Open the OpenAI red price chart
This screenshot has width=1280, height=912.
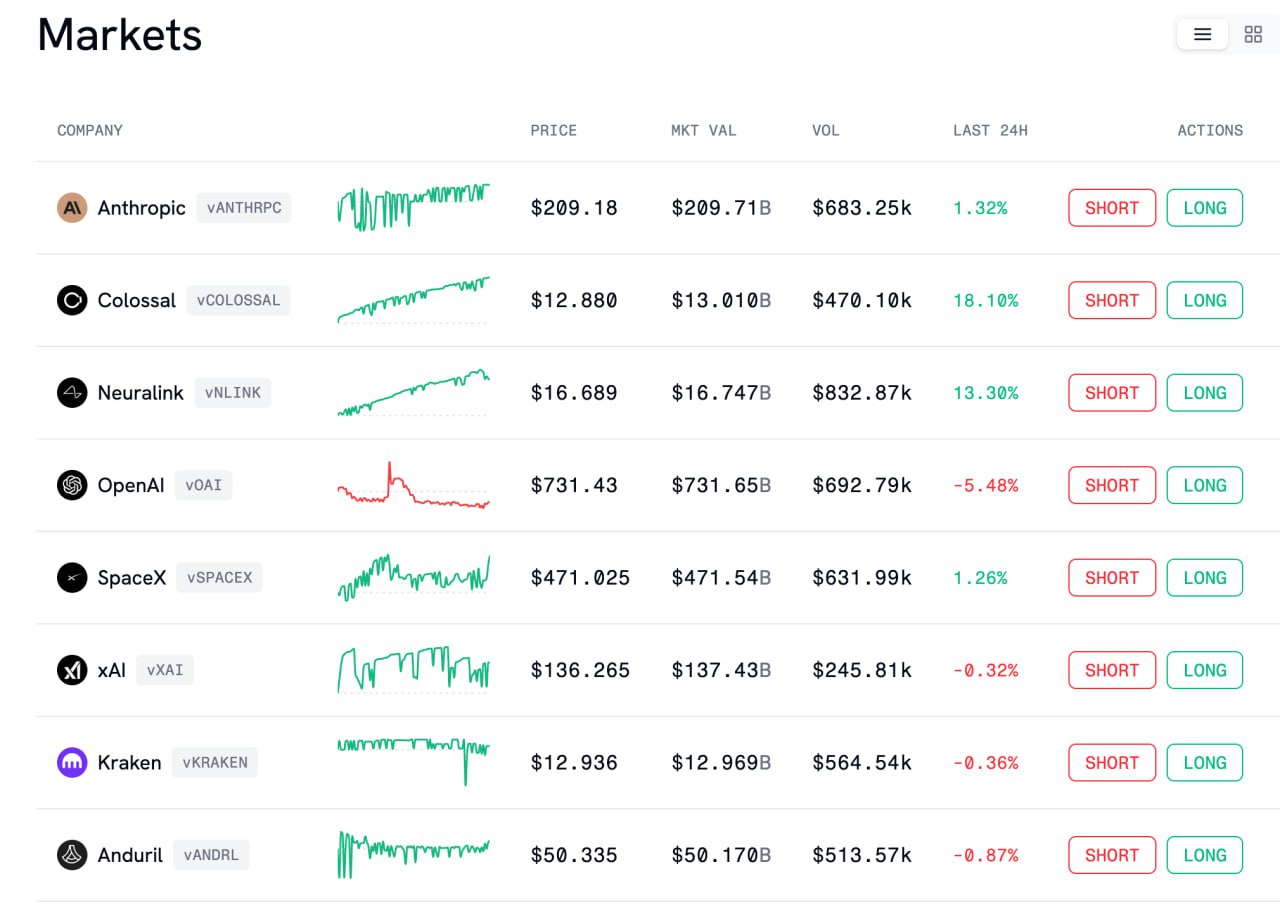coord(413,485)
